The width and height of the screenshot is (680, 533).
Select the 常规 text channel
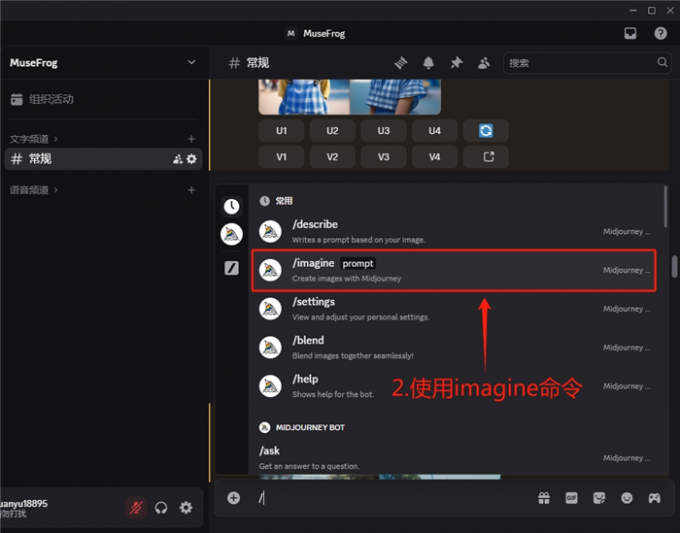(103, 159)
